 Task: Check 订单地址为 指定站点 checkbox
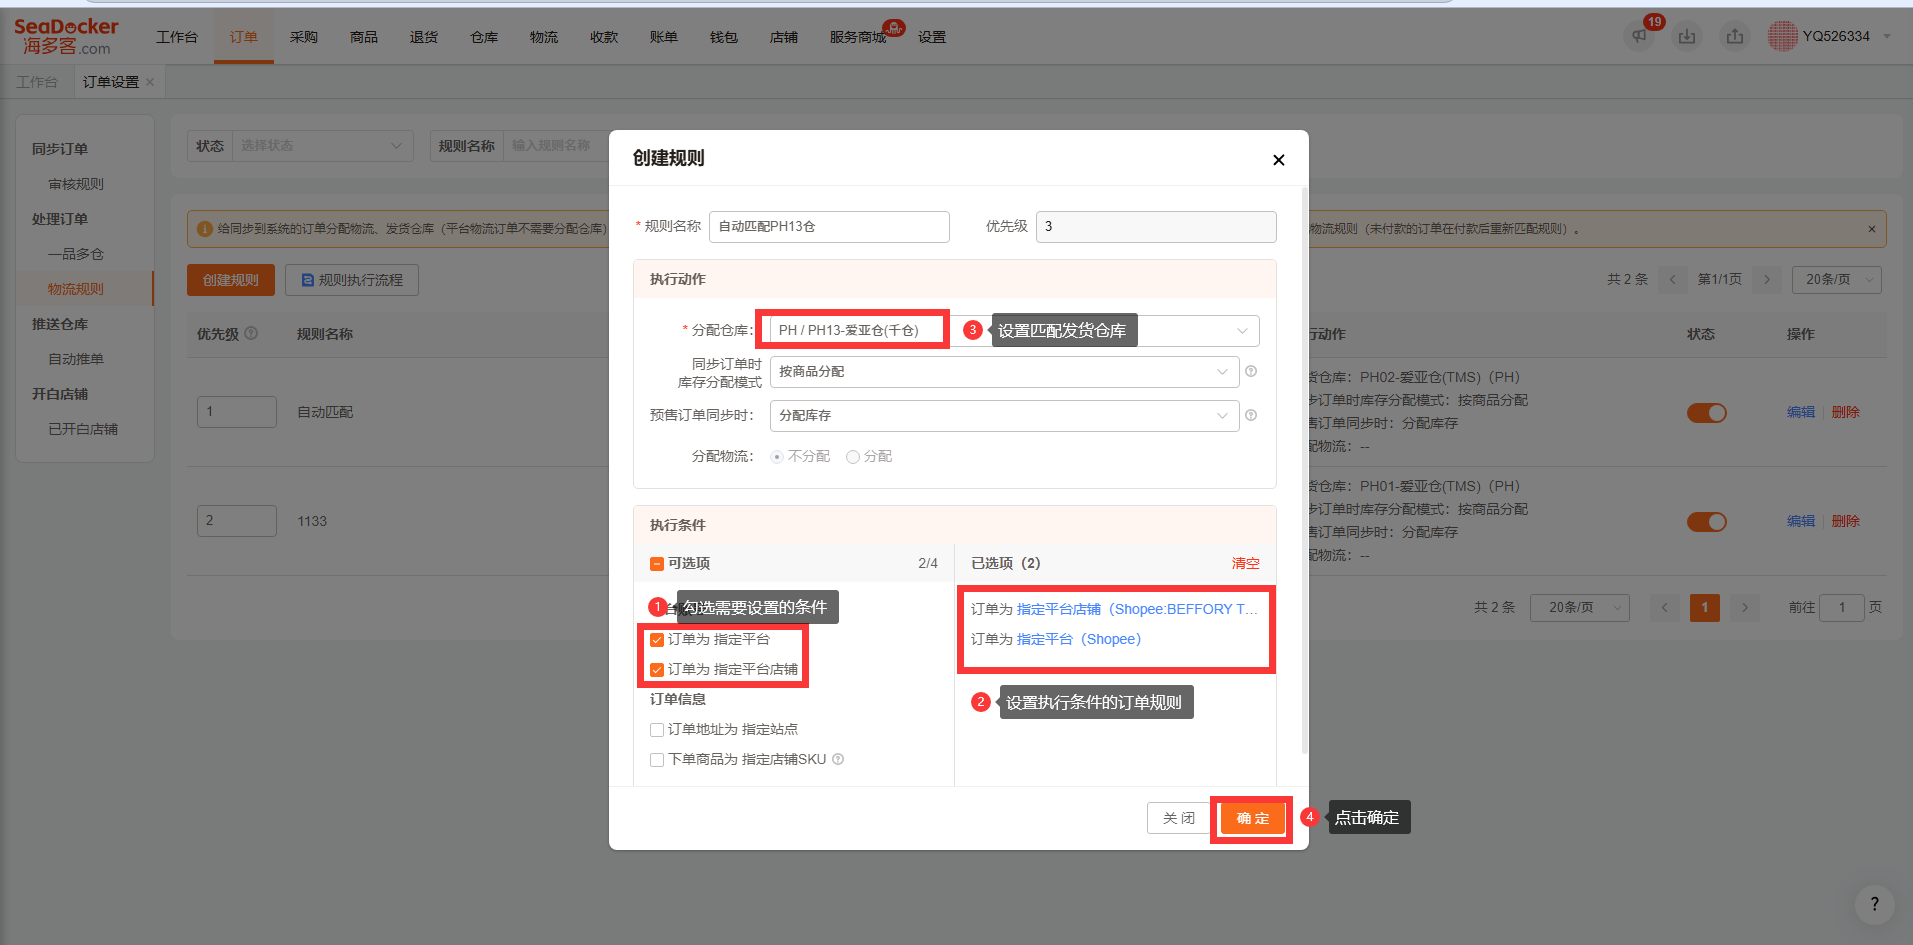(x=657, y=730)
